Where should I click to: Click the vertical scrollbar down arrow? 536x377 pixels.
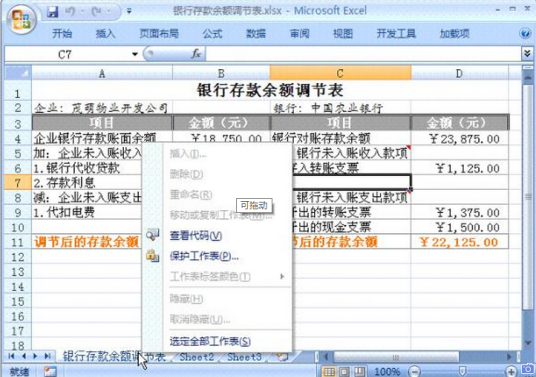(527, 342)
